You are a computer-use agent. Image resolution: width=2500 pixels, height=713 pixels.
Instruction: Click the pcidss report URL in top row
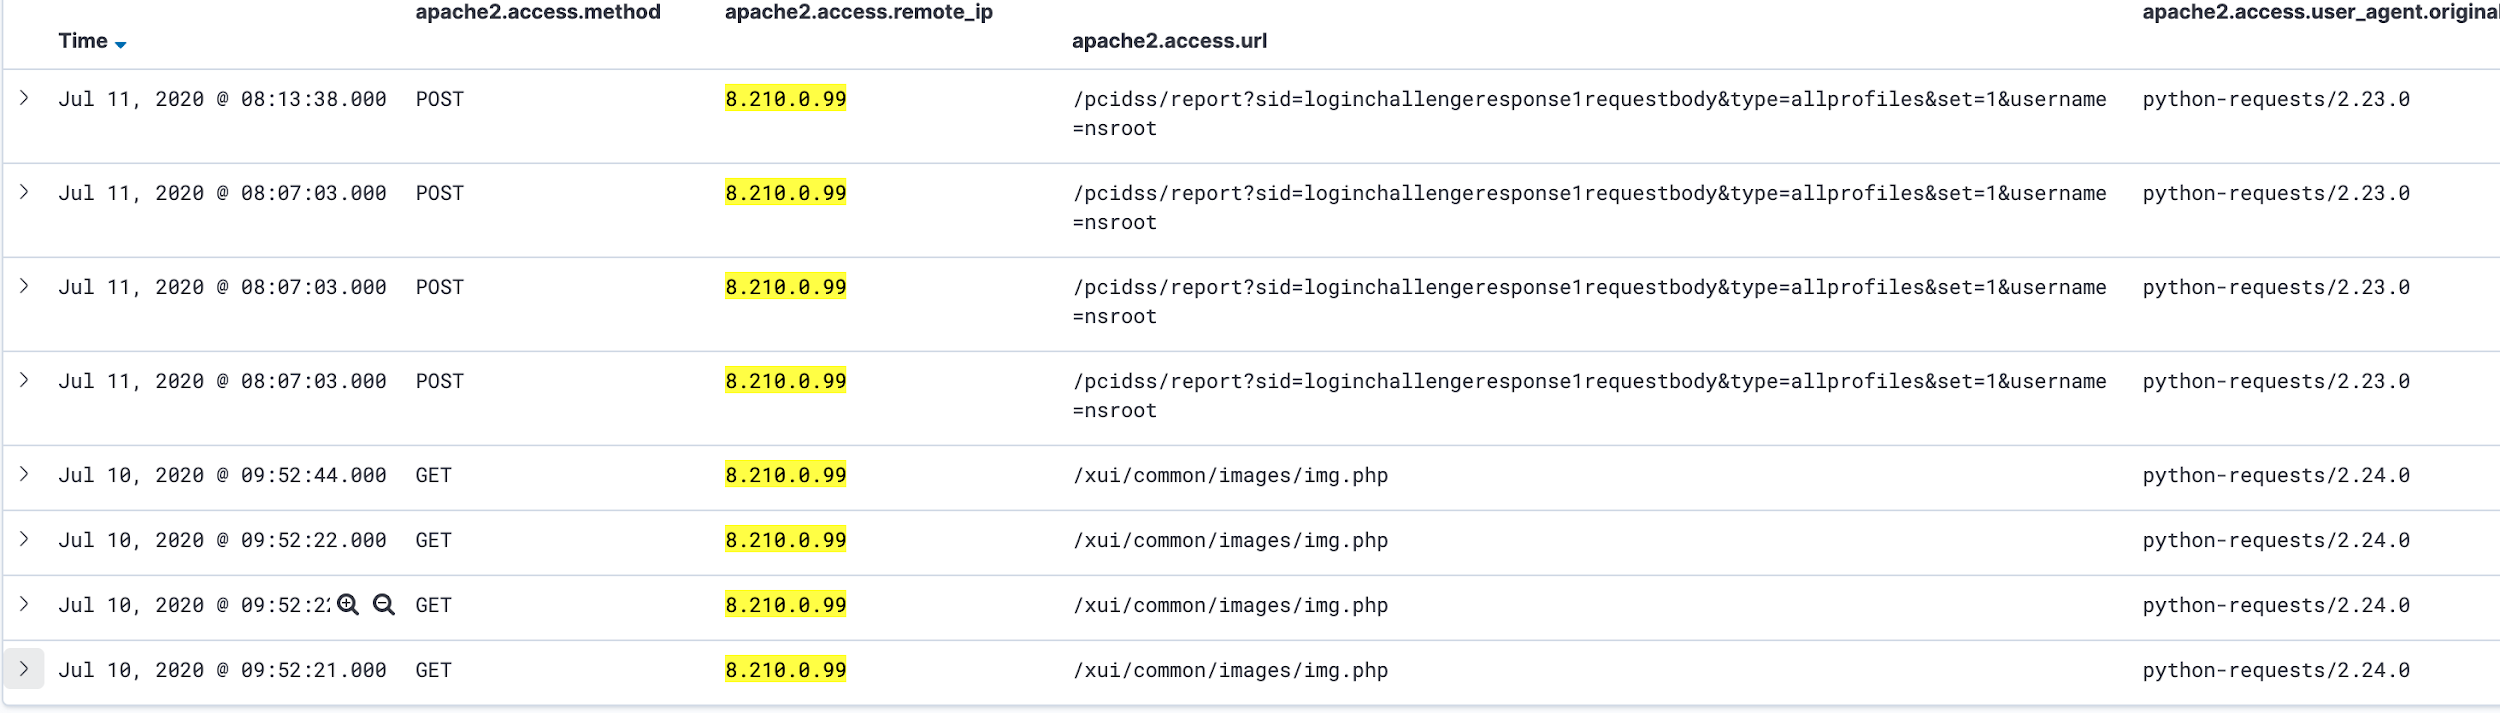click(x=1589, y=114)
